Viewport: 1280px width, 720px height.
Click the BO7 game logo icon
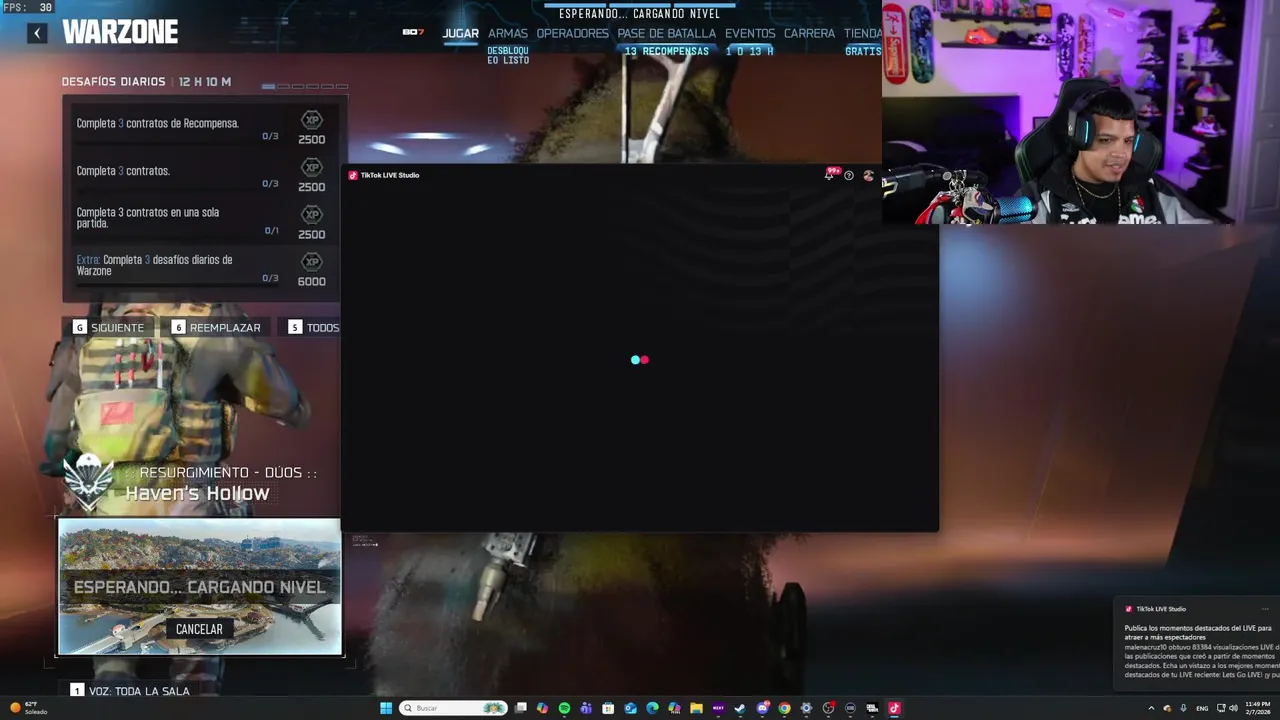click(413, 32)
